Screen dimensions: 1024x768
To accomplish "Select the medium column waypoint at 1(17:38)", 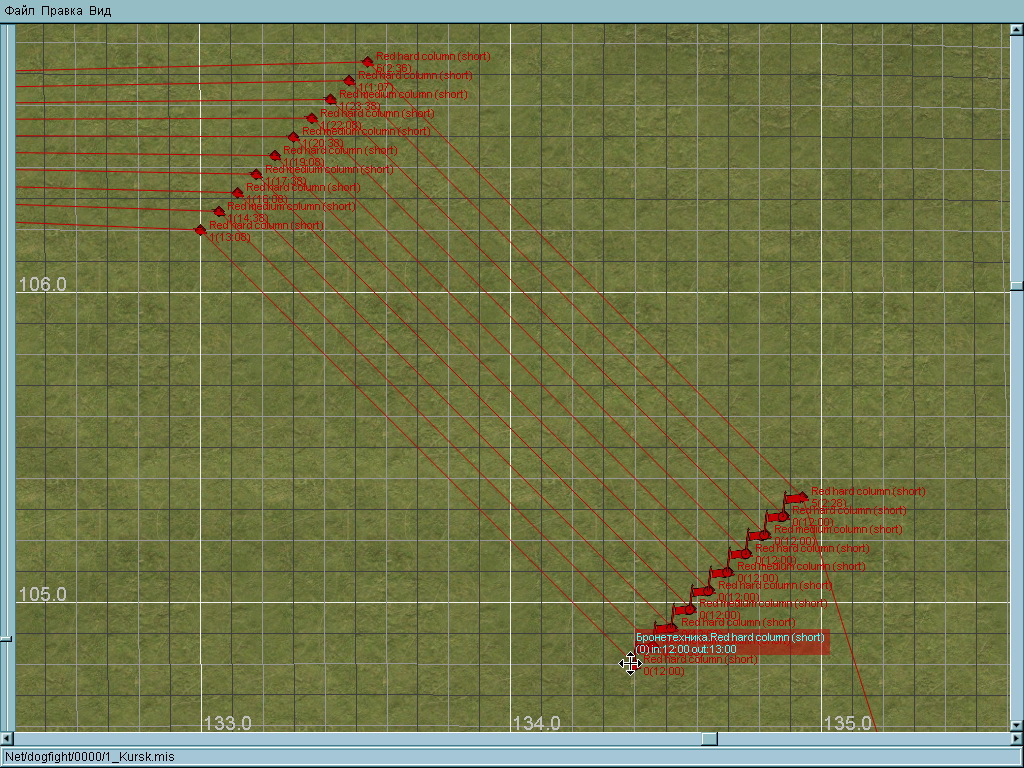I will pos(256,174).
